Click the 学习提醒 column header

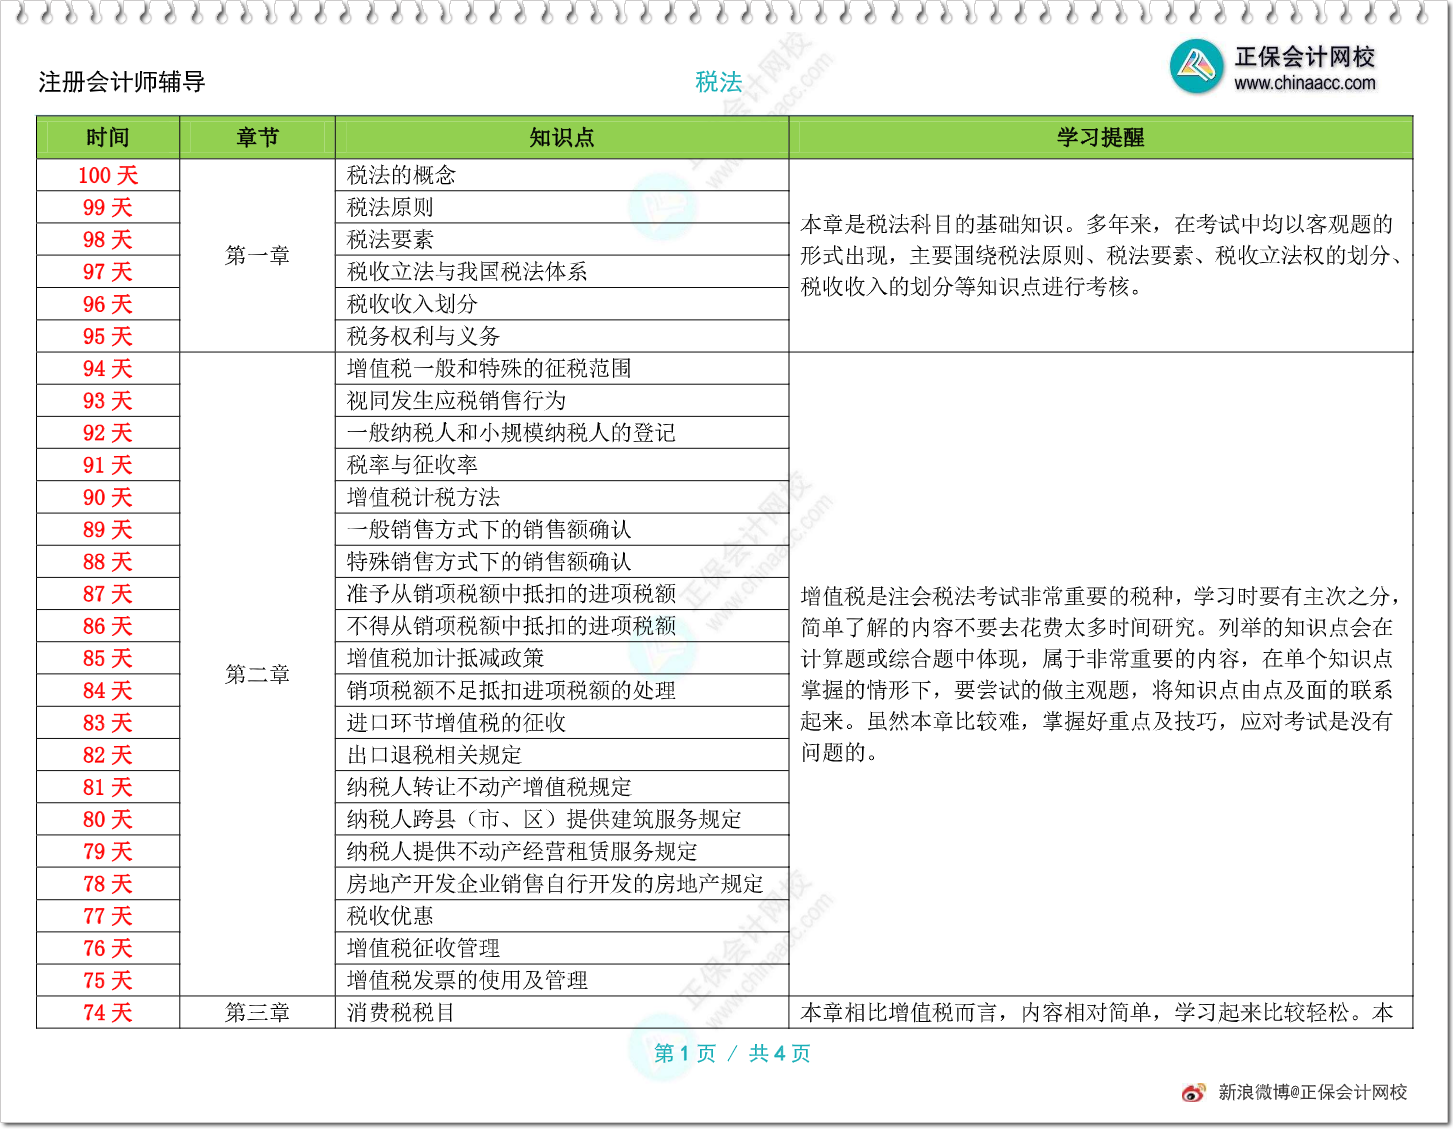[1100, 138]
